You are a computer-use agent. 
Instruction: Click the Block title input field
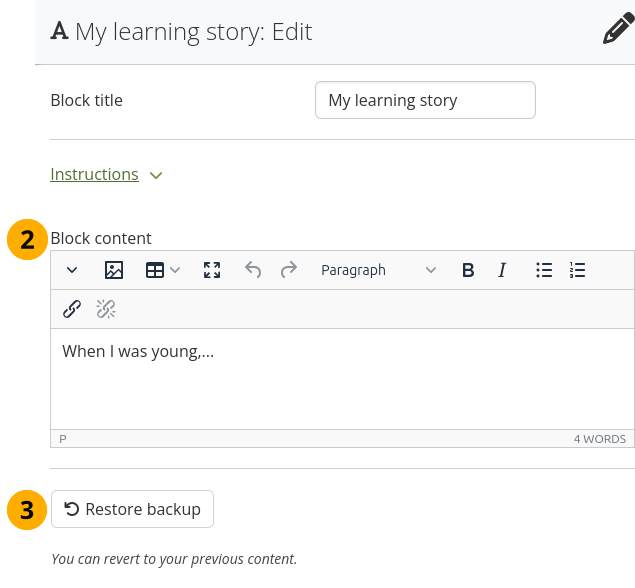425,100
